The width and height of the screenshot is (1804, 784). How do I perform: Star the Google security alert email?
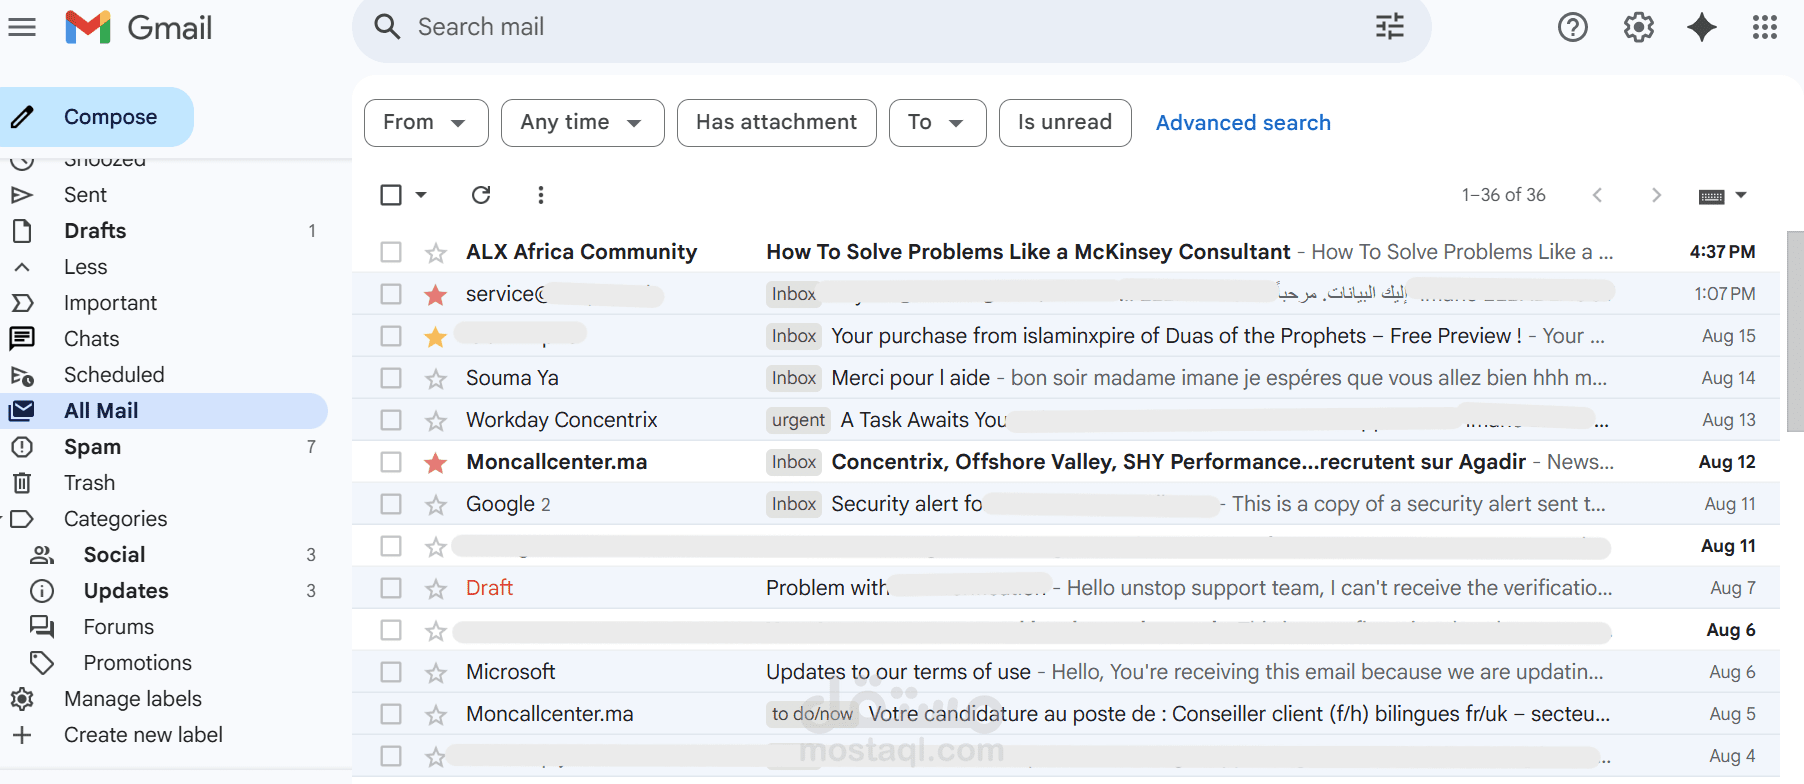coord(435,505)
